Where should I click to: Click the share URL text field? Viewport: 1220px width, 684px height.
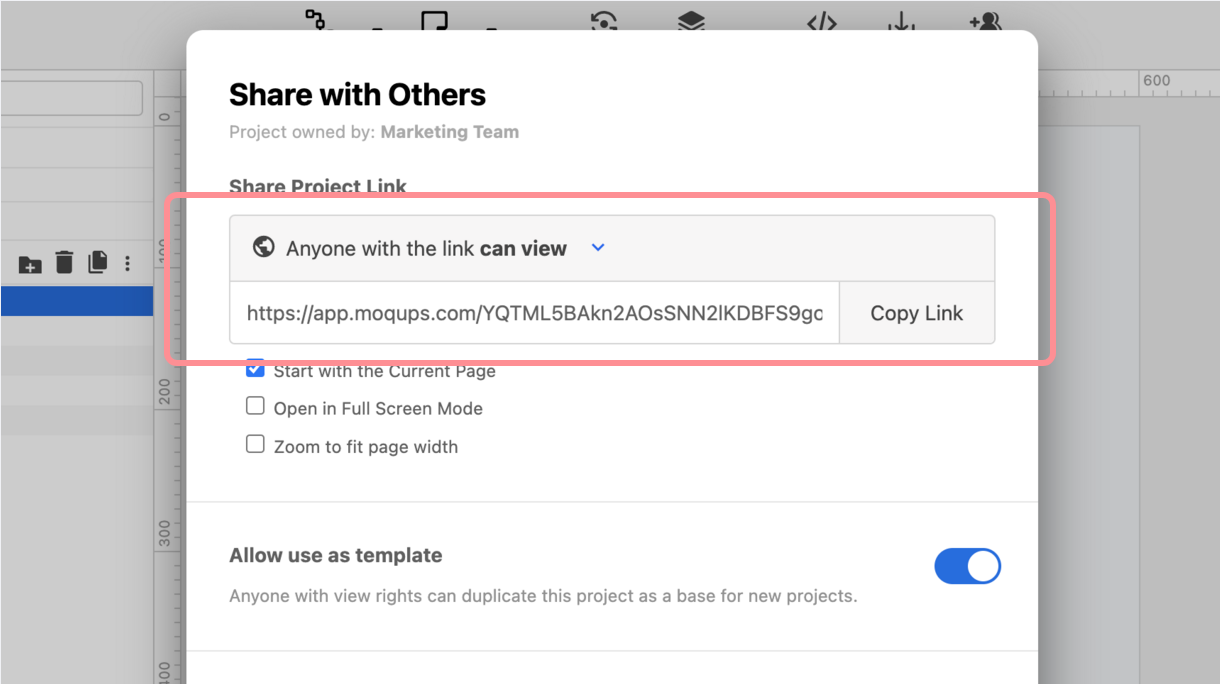[x=534, y=313]
